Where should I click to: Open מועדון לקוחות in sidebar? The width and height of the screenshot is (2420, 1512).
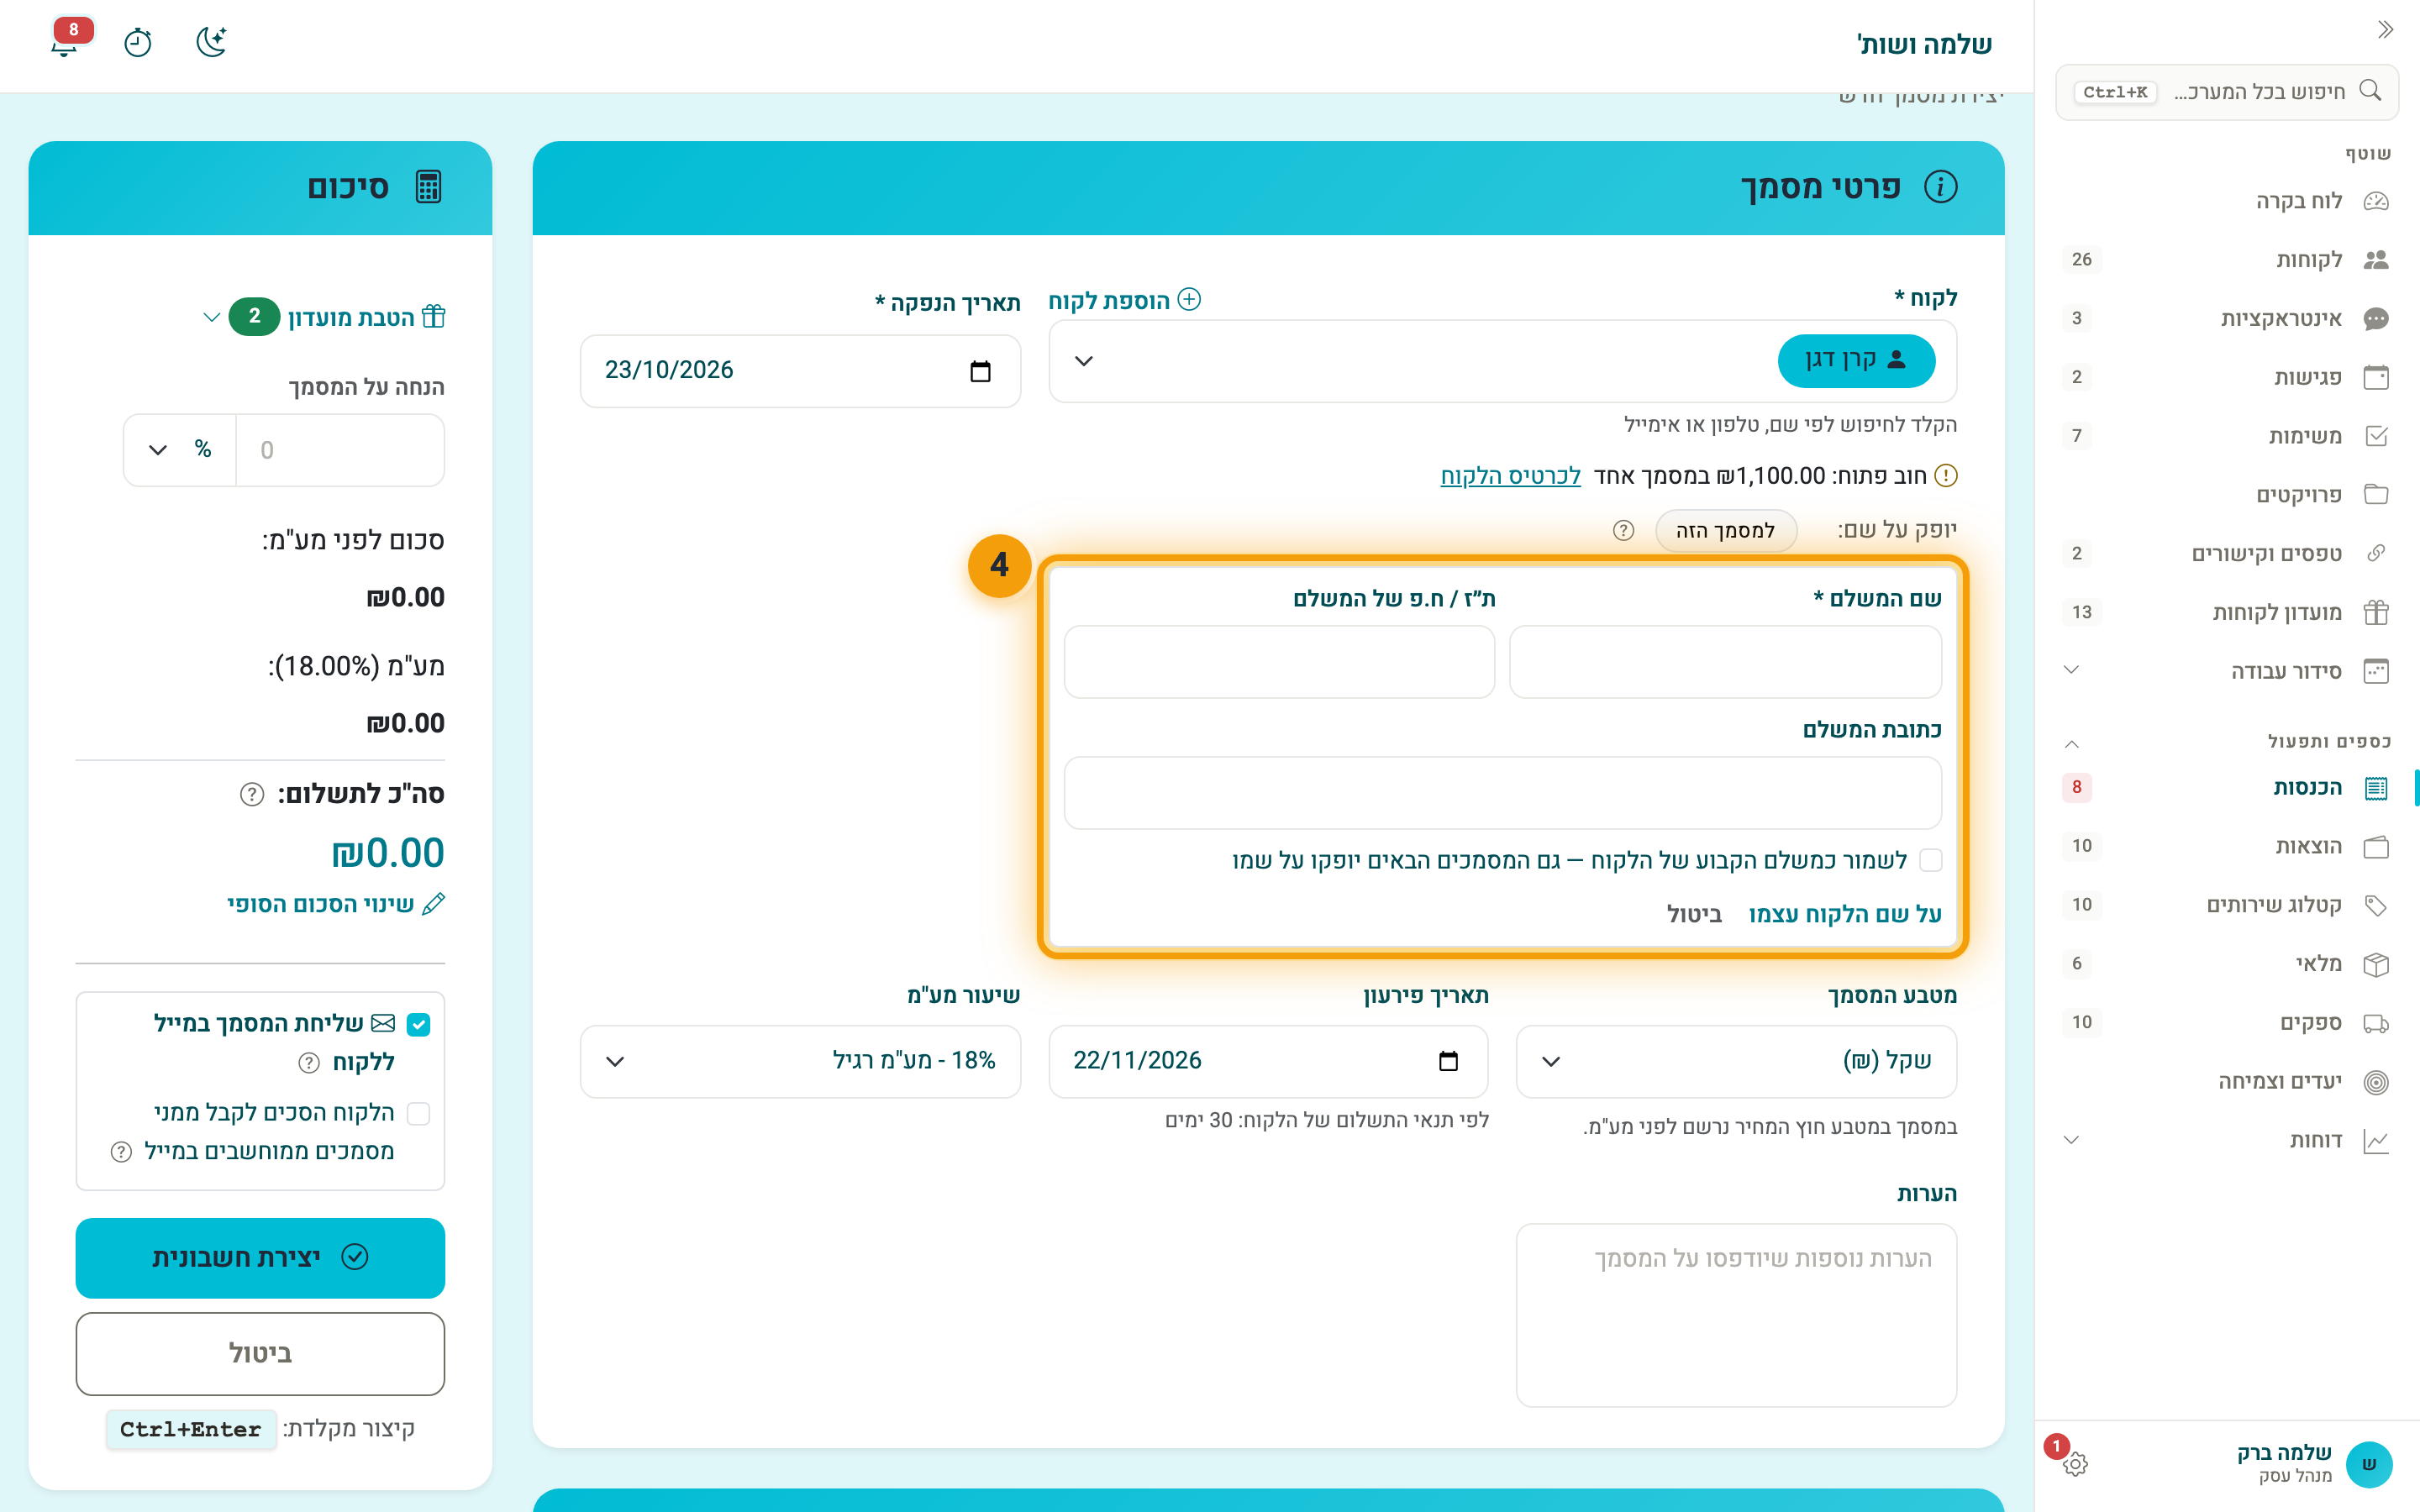[x=2226, y=612]
